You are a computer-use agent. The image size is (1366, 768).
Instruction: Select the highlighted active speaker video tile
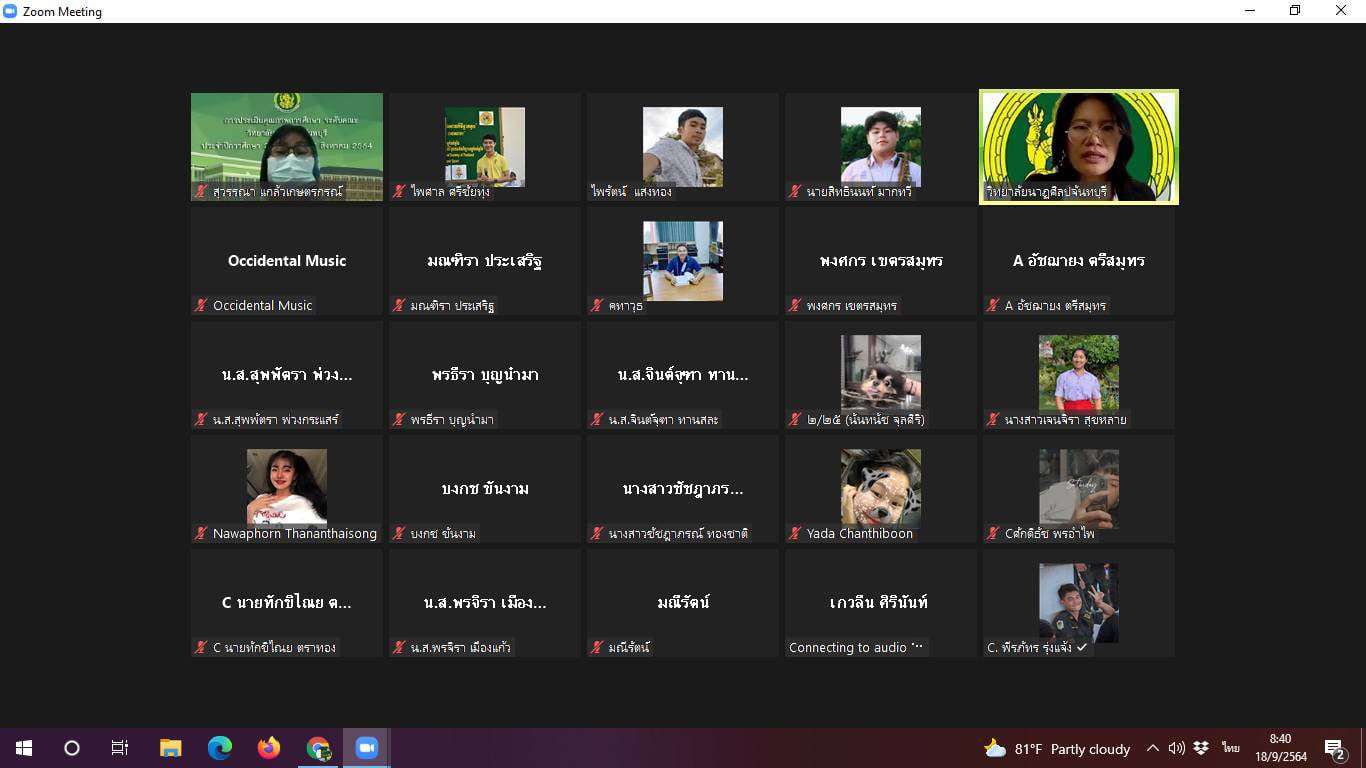(x=1078, y=147)
